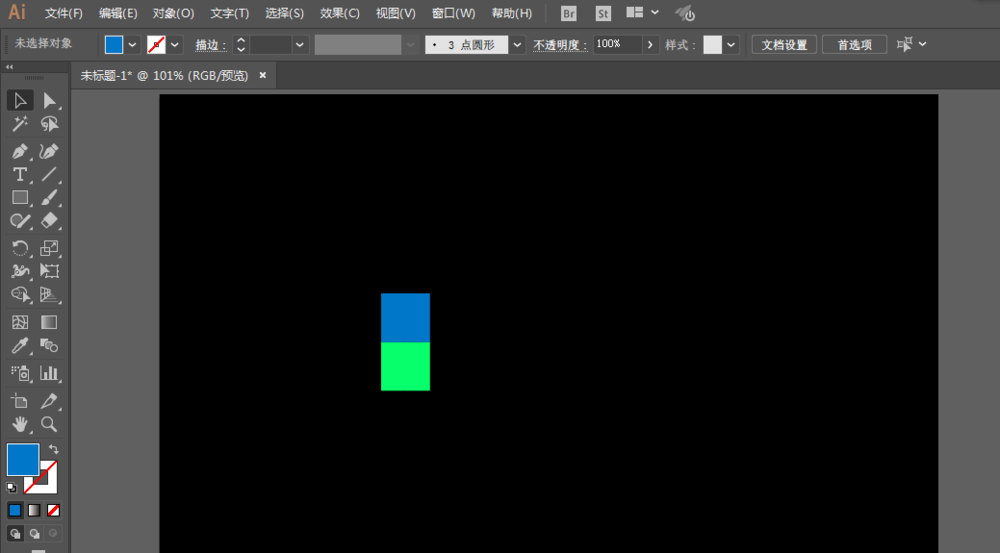Open Adobe Bridge via Br icon
Viewport: 1000px width, 553px height.
[568, 13]
